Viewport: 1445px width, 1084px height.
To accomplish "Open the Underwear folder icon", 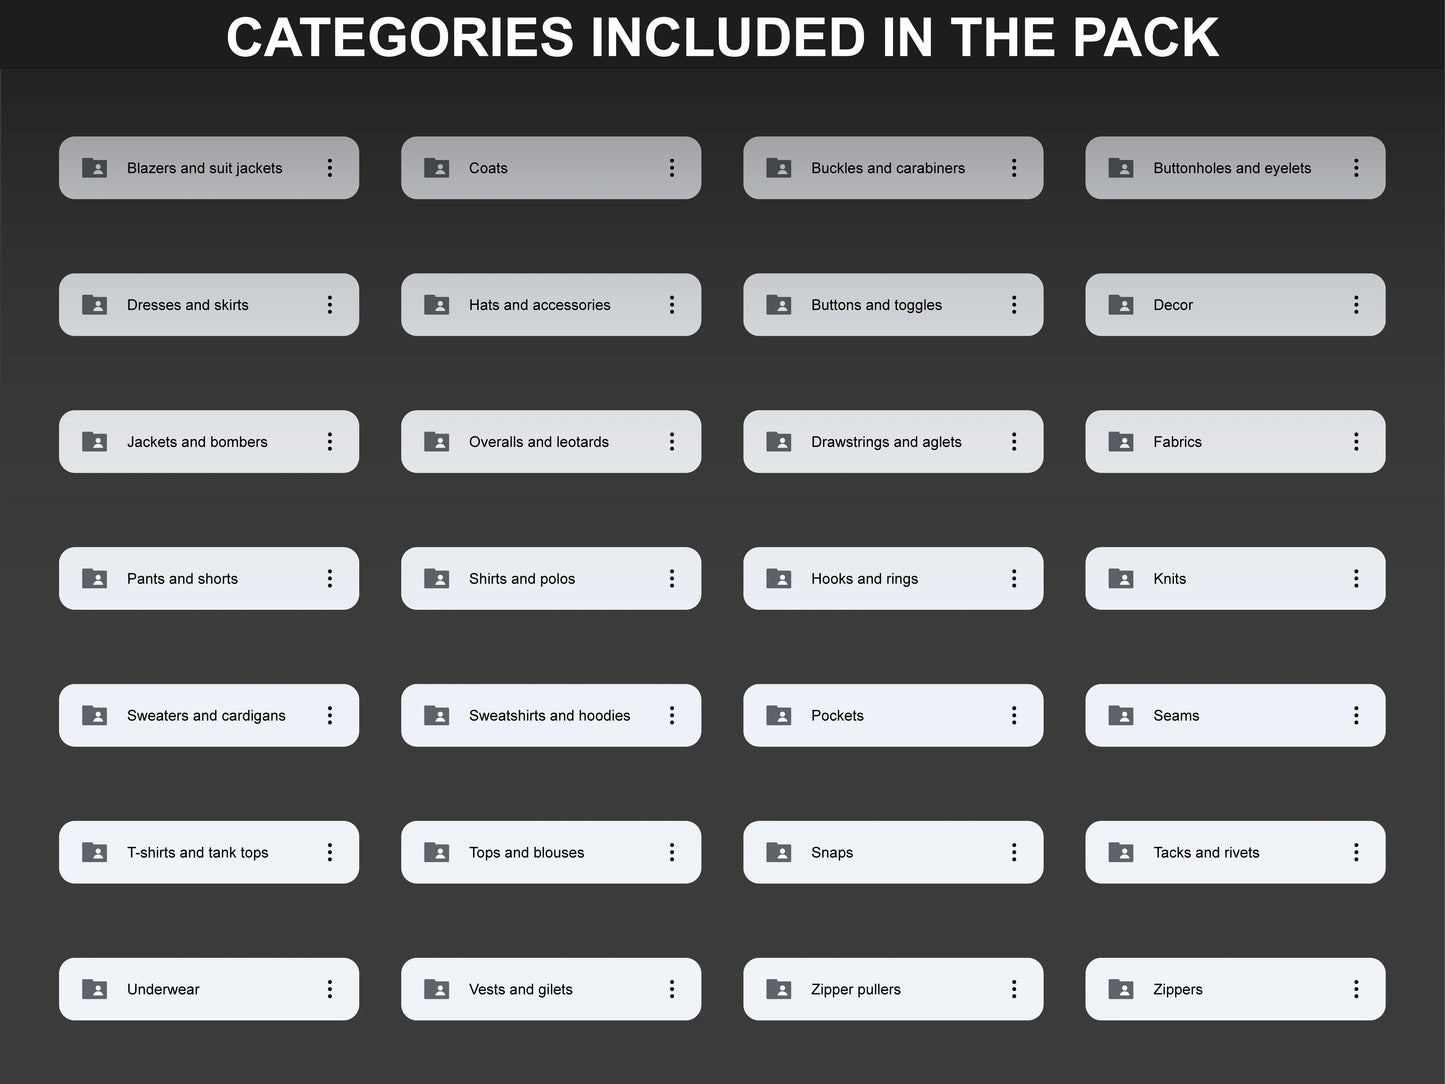I will 94,989.
